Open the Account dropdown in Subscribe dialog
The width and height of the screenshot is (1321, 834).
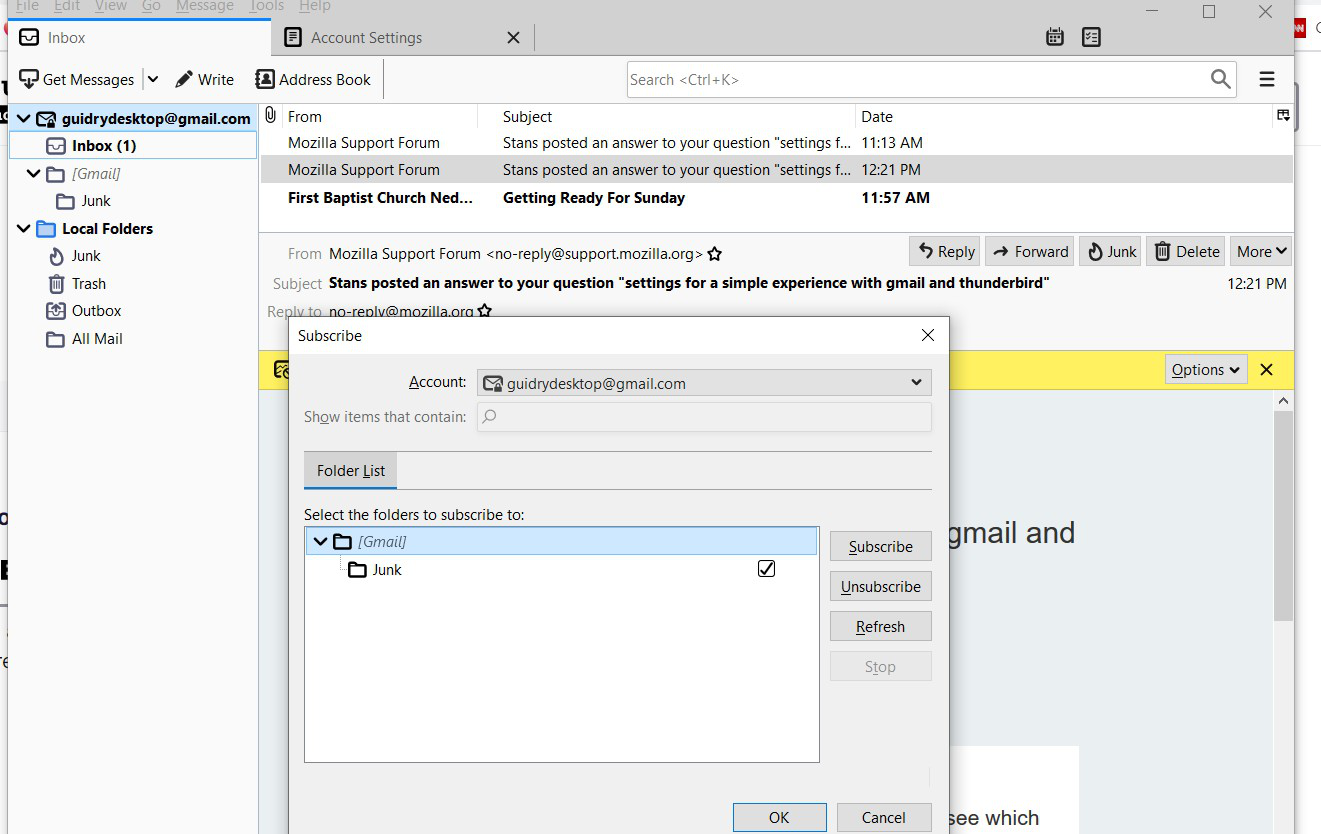704,383
